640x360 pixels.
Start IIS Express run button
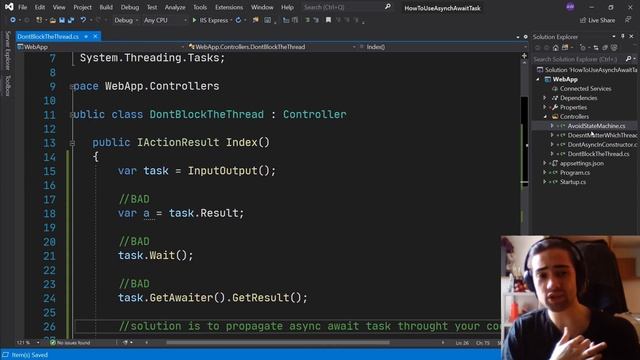[211, 20]
